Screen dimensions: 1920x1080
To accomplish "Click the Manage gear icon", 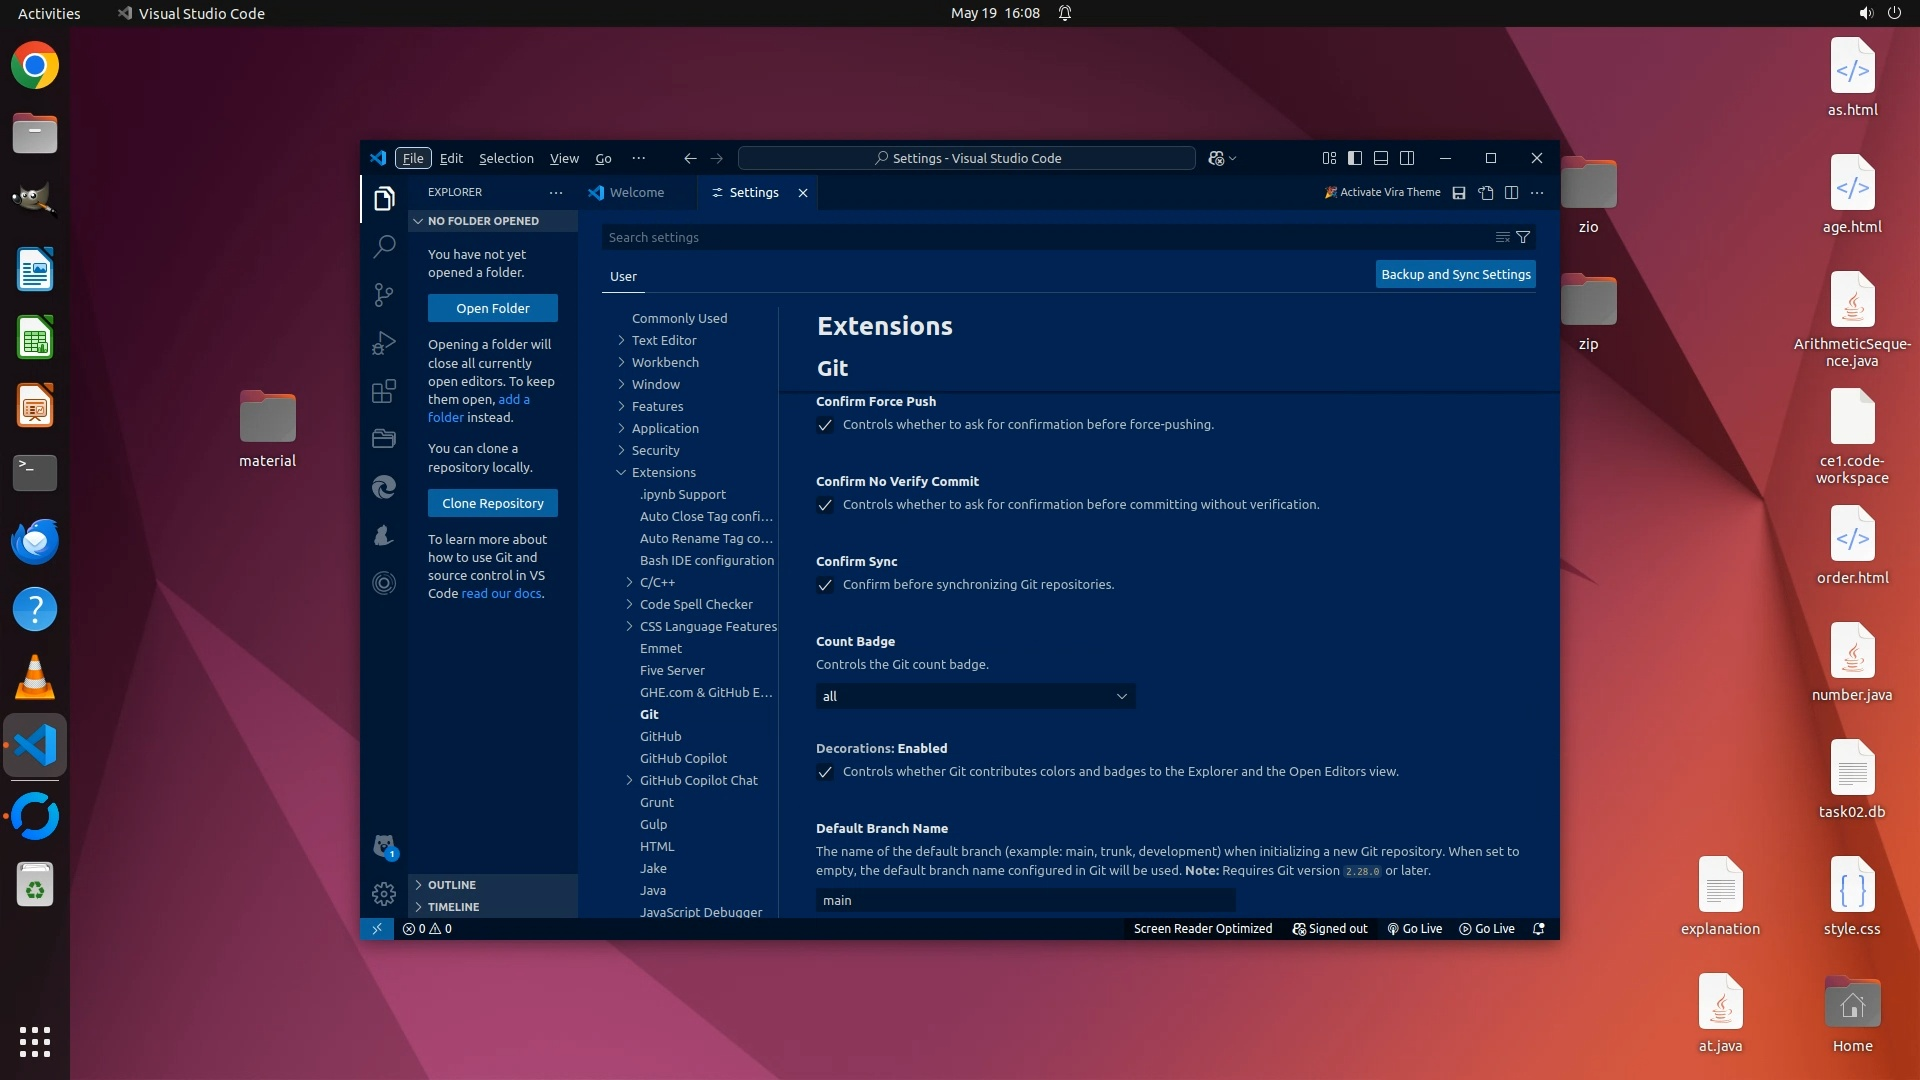I will [x=384, y=893].
